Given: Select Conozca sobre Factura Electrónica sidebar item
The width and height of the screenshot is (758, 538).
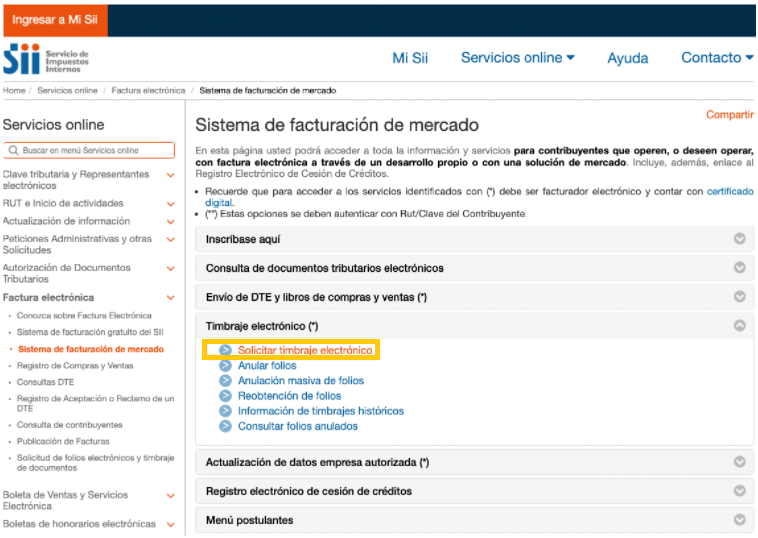Looking at the screenshot, I should (84, 316).
